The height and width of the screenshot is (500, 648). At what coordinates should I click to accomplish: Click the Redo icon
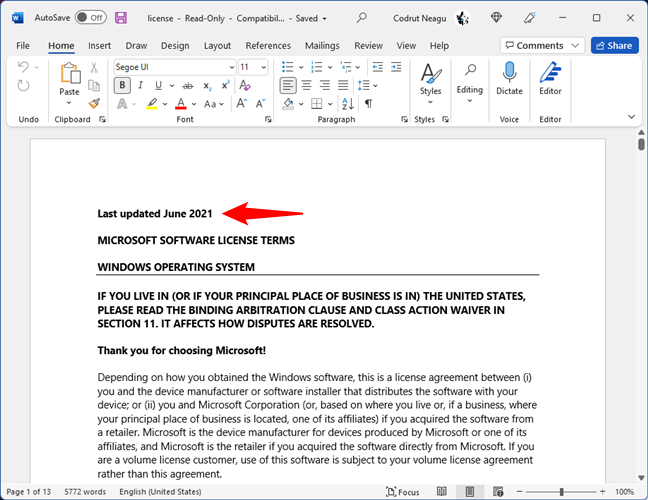coord(23,86)
